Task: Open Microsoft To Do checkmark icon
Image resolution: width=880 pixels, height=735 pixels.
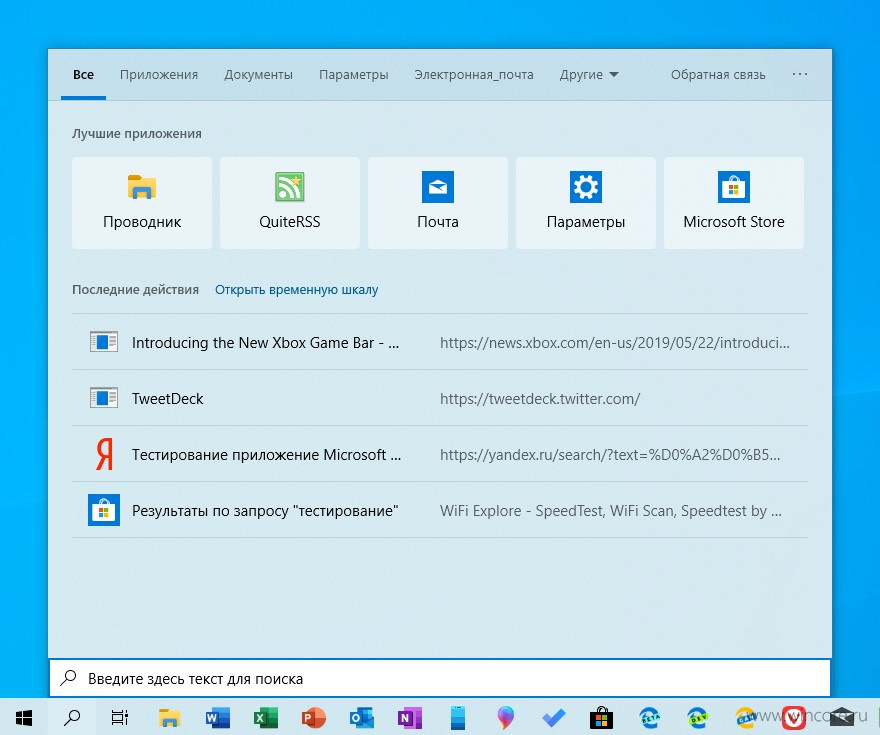Action: pos(554,717)
